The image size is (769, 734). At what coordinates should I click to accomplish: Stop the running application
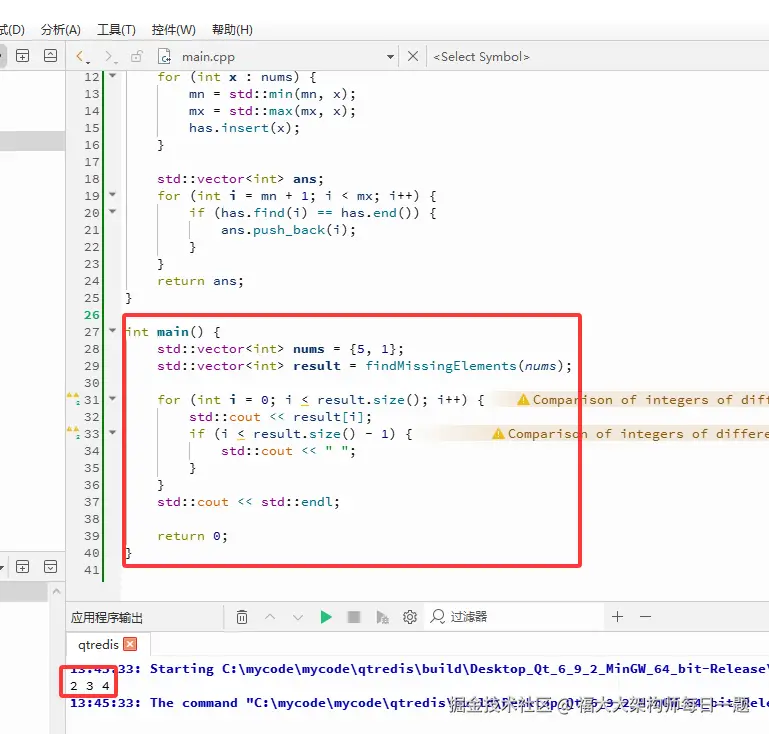(354, 617)
